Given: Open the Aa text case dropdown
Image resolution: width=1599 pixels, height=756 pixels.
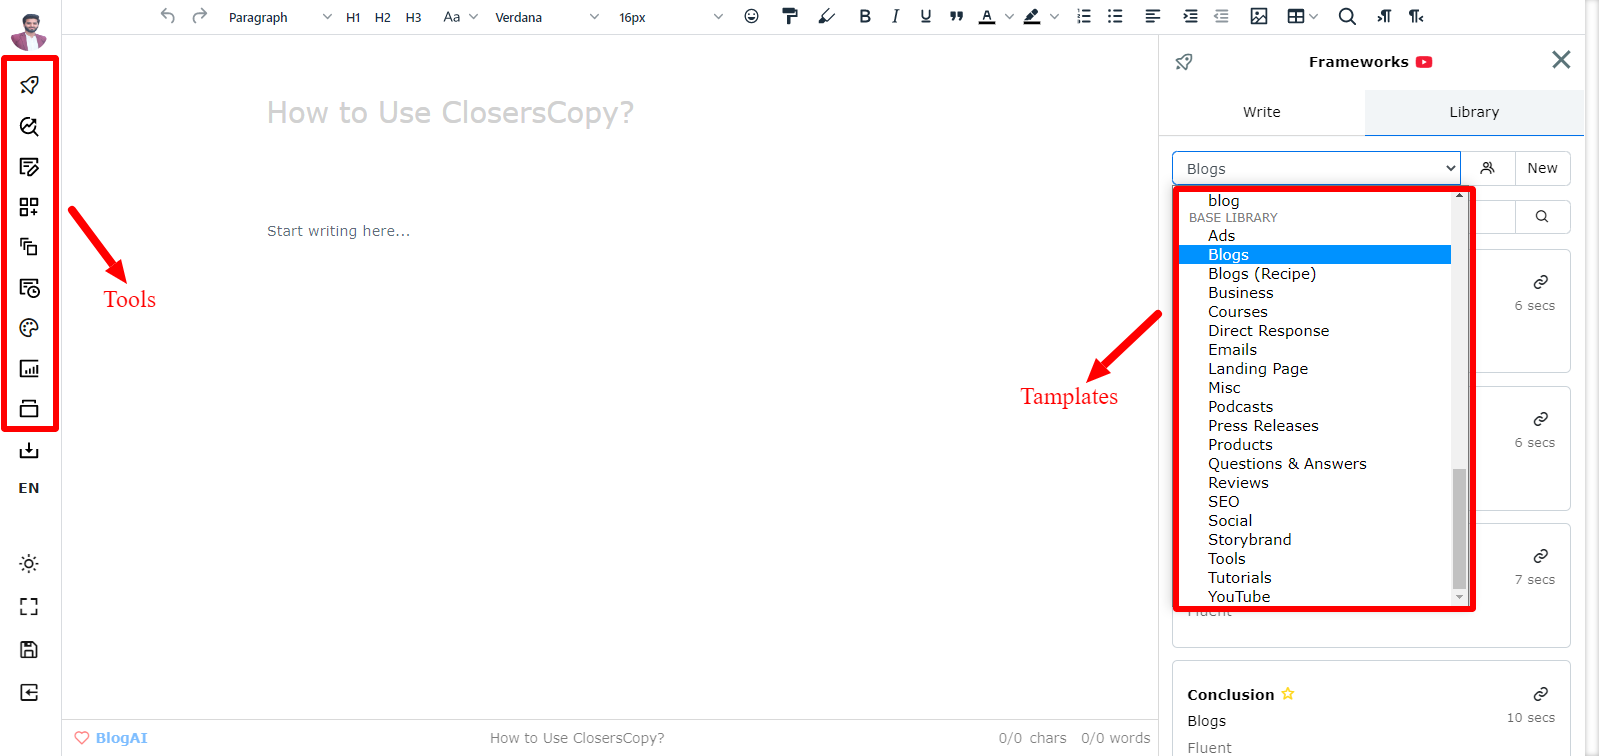Looking at the screenshot, I should 461,17.
